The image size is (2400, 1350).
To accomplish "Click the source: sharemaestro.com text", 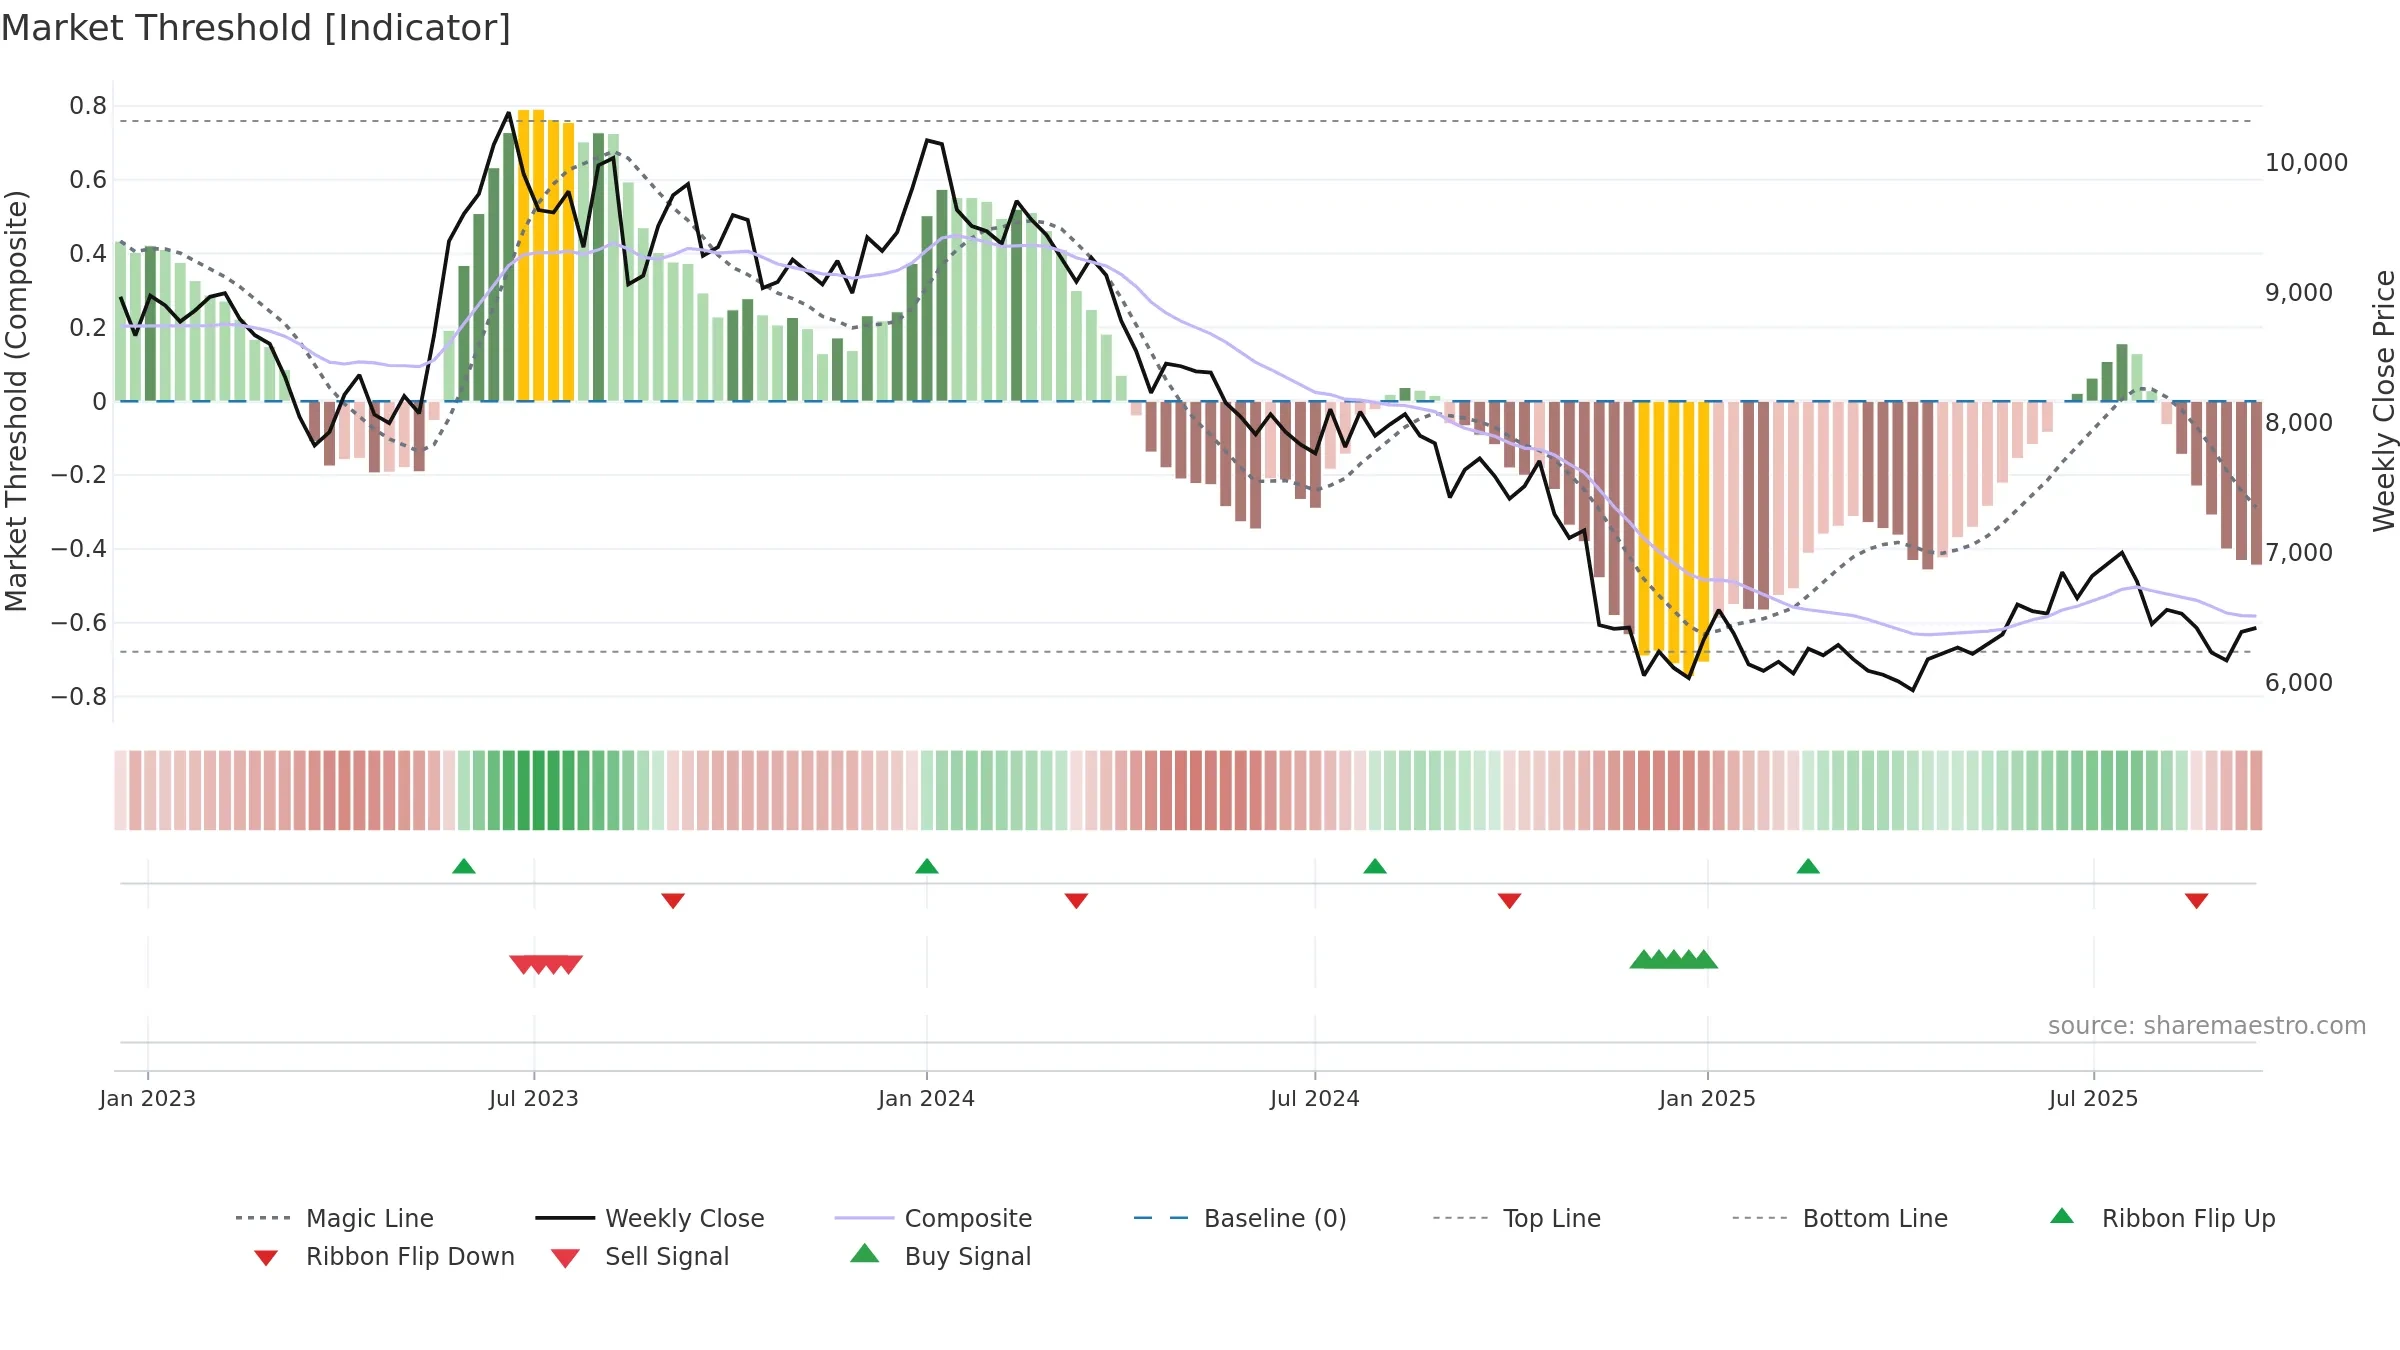I will pyautogui.click(x=2207, y=1026).
